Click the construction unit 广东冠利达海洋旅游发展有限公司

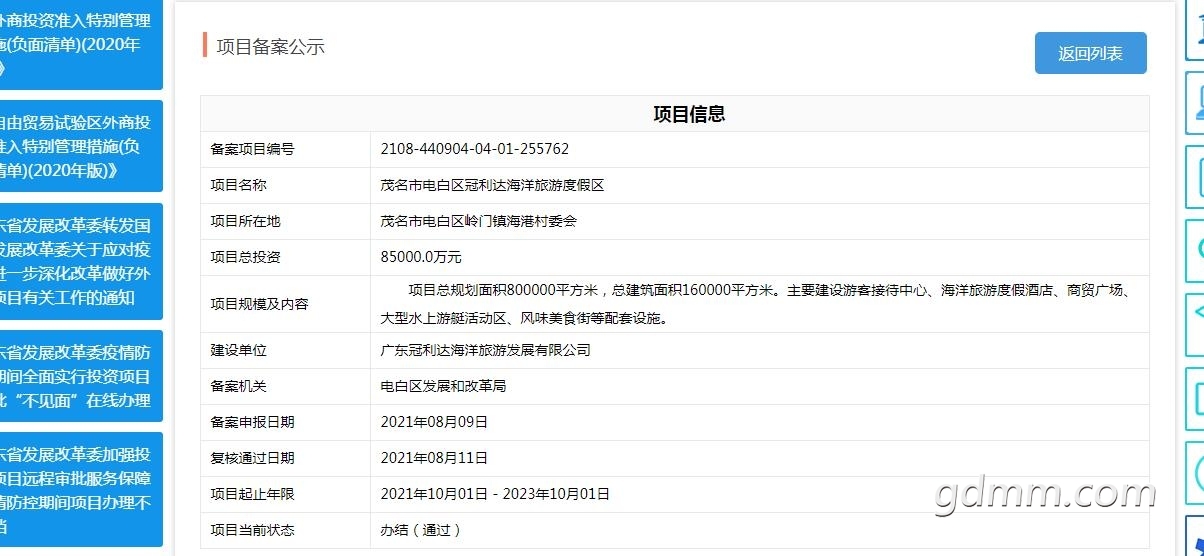click(x=485, y=350)
